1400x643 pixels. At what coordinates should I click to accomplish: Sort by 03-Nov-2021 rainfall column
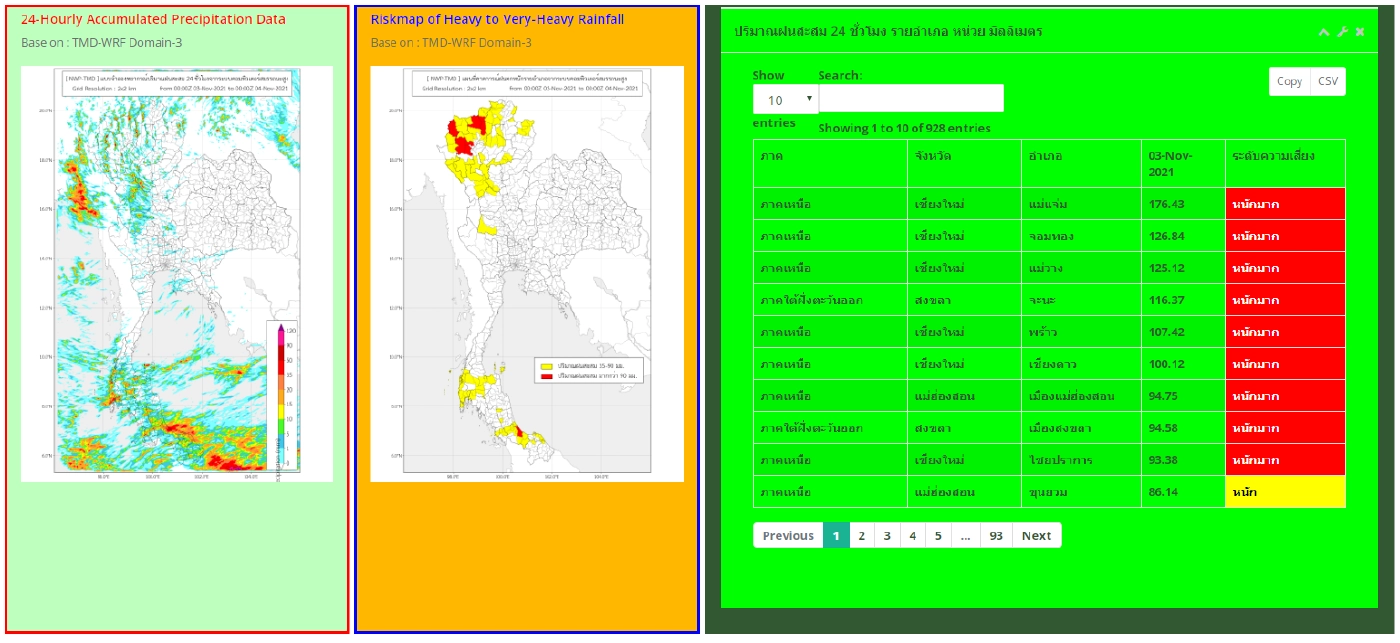1182,163
